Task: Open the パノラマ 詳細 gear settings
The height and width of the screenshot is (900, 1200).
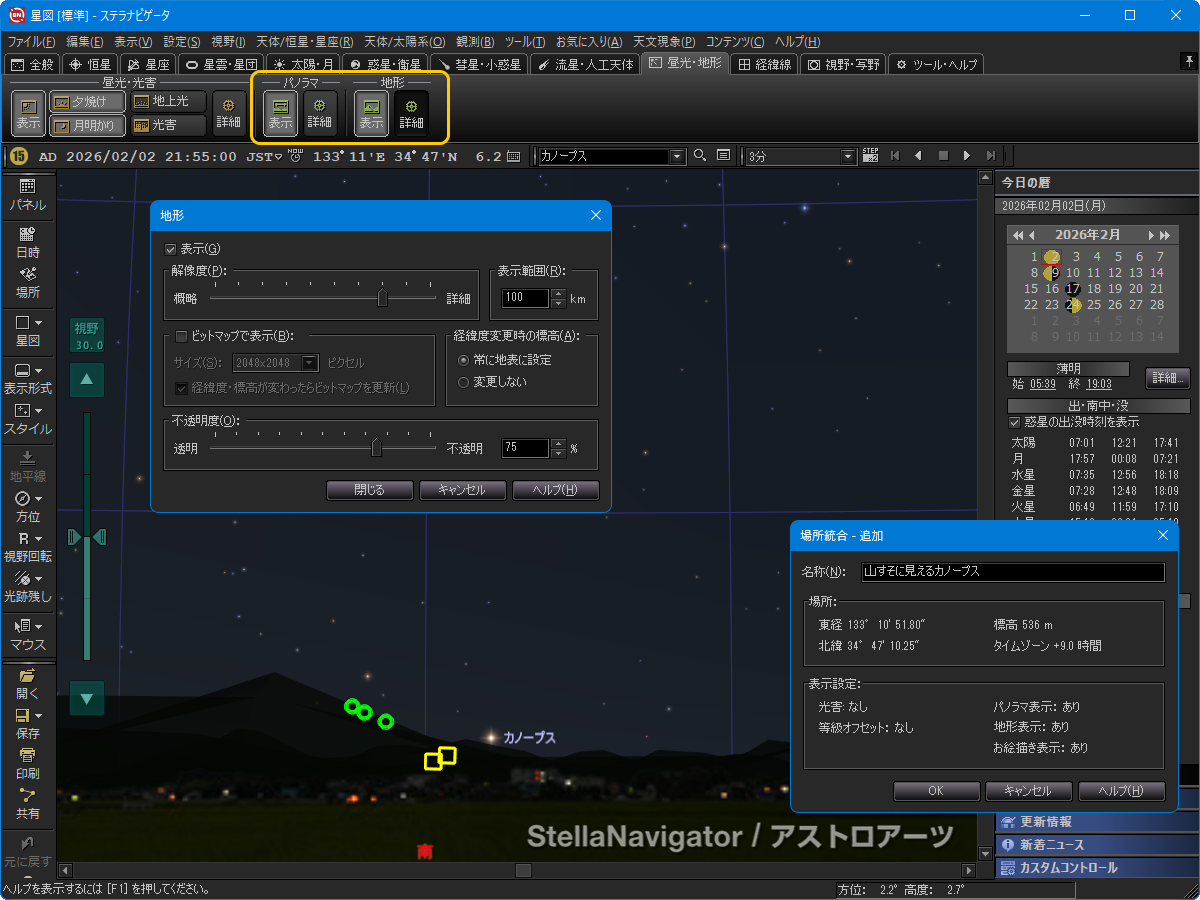Action: (x=320, y=115)
